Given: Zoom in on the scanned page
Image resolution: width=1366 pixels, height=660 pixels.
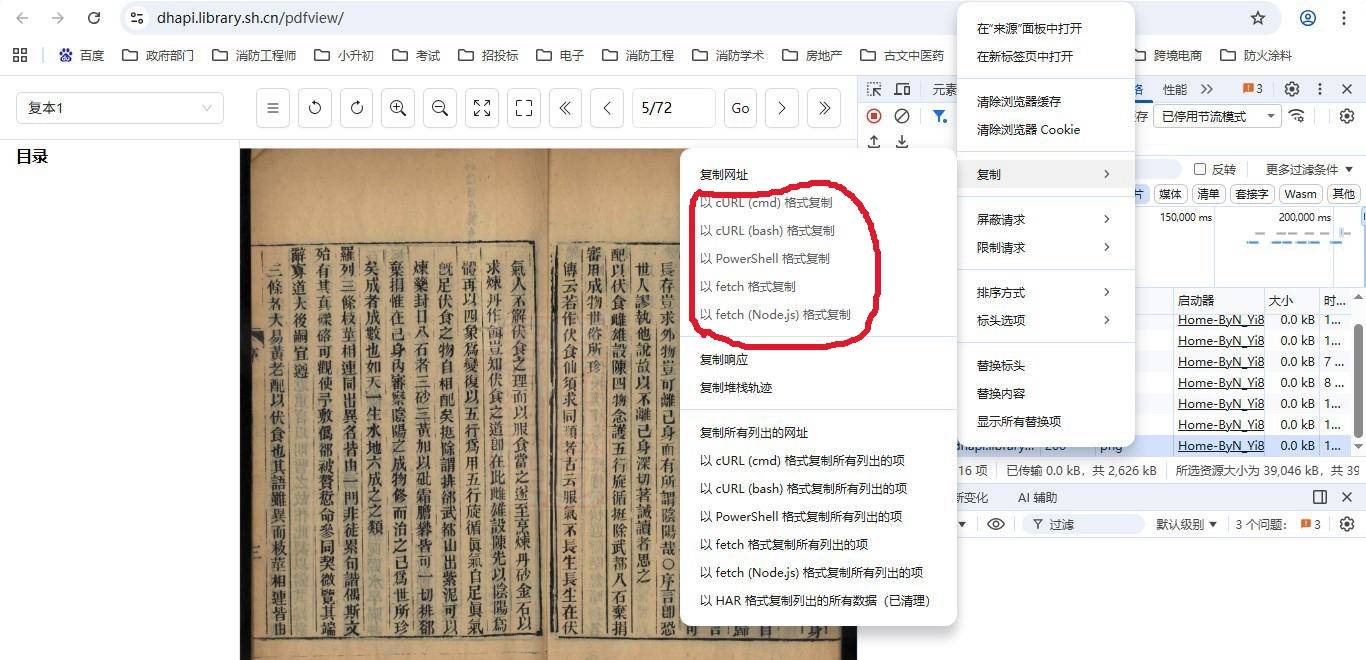Looking at the screenshot, I should click(398, 108).
